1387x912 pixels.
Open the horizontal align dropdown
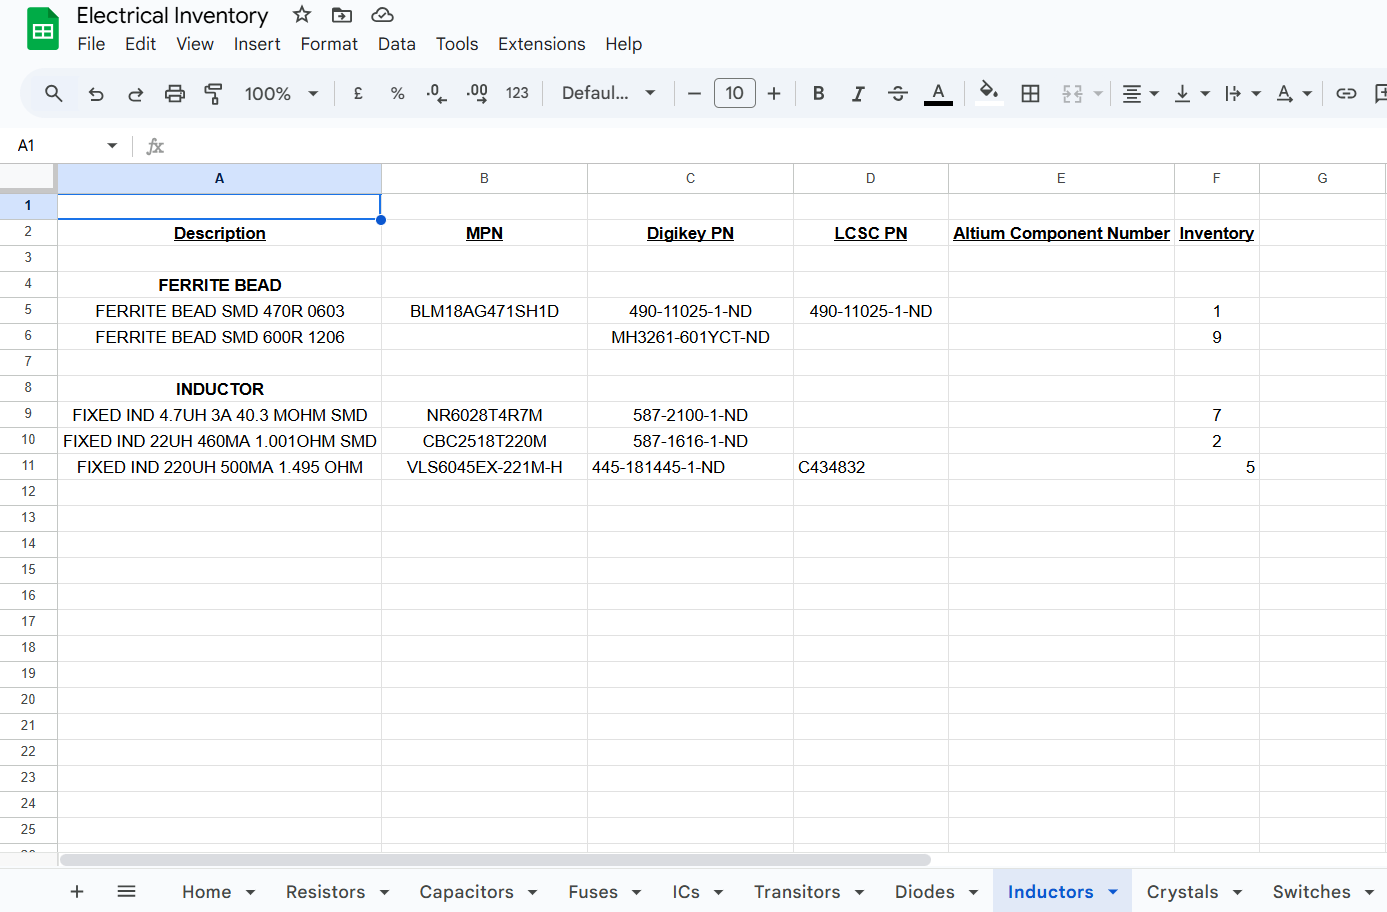tap(1139, 94)
